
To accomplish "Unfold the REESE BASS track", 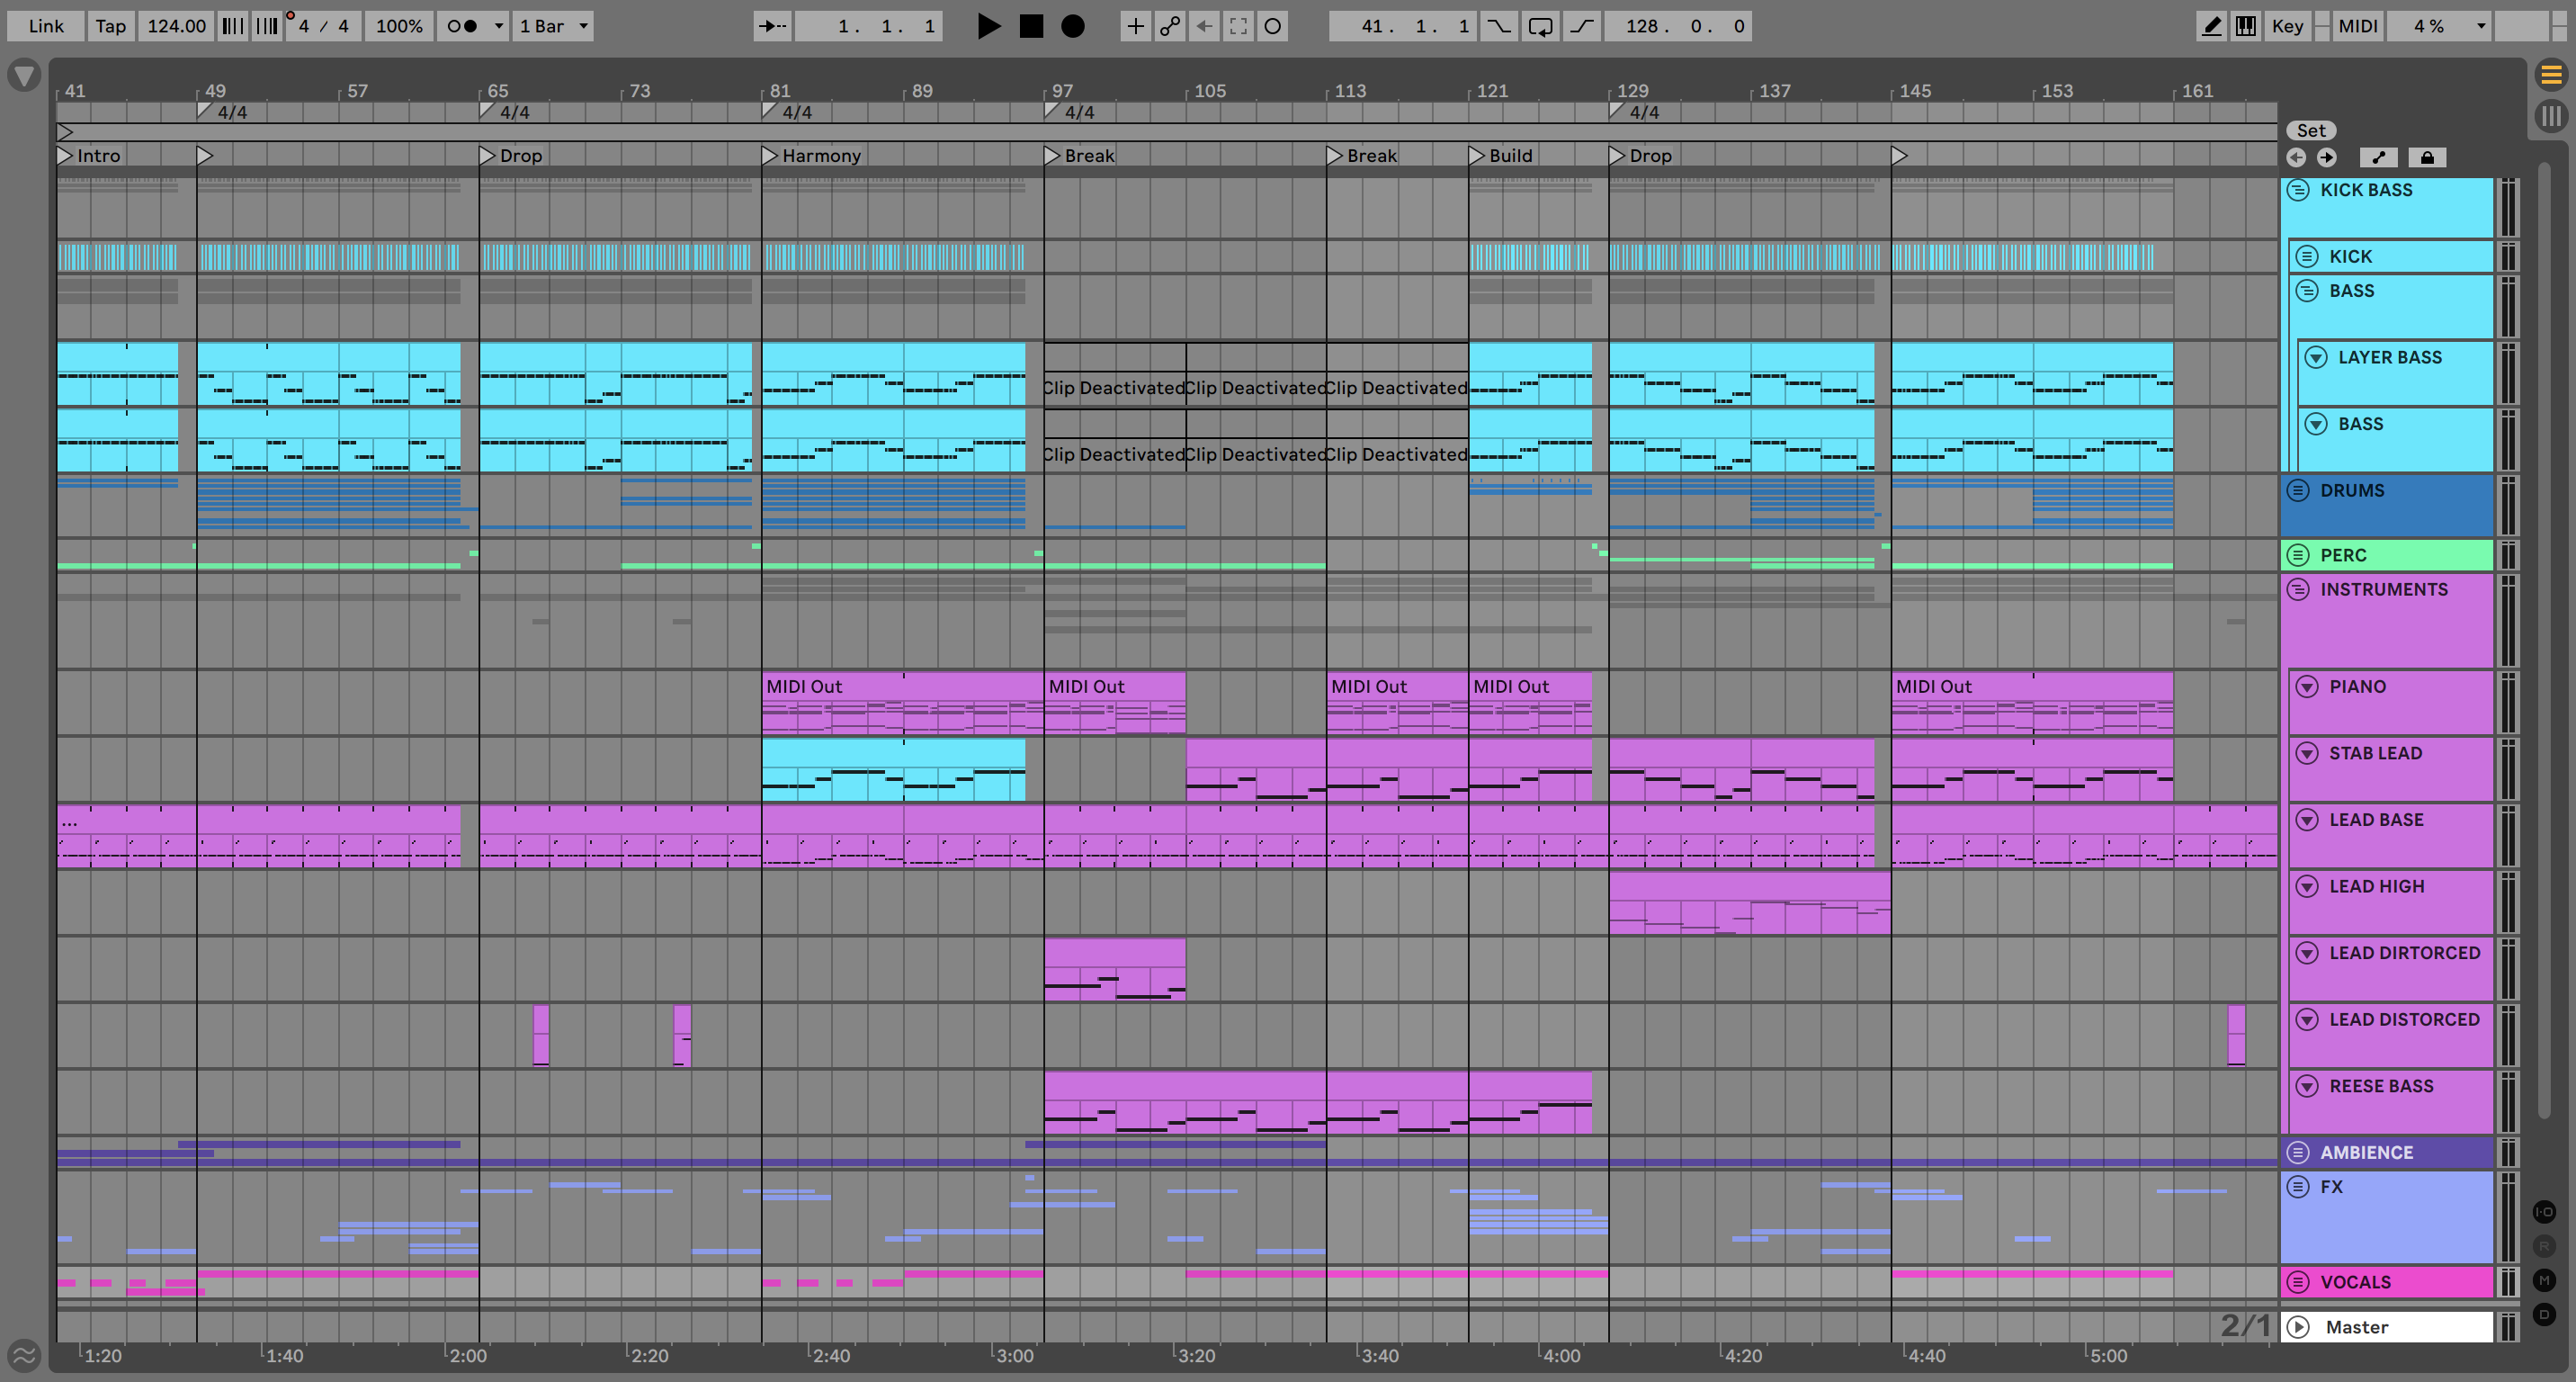I will click(x=2307, y=1086).
